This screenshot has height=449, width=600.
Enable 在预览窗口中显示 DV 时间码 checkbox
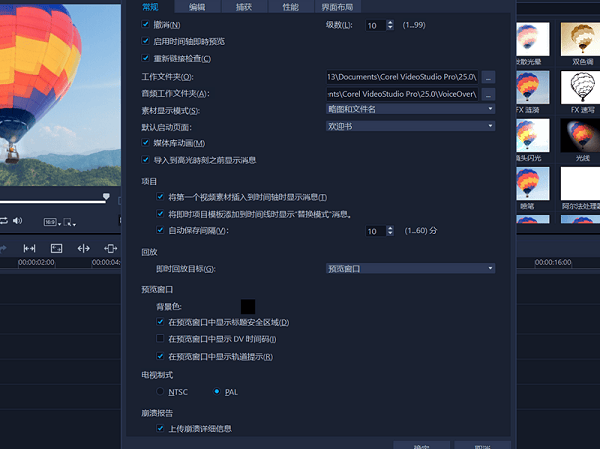[x=160, y=338]
